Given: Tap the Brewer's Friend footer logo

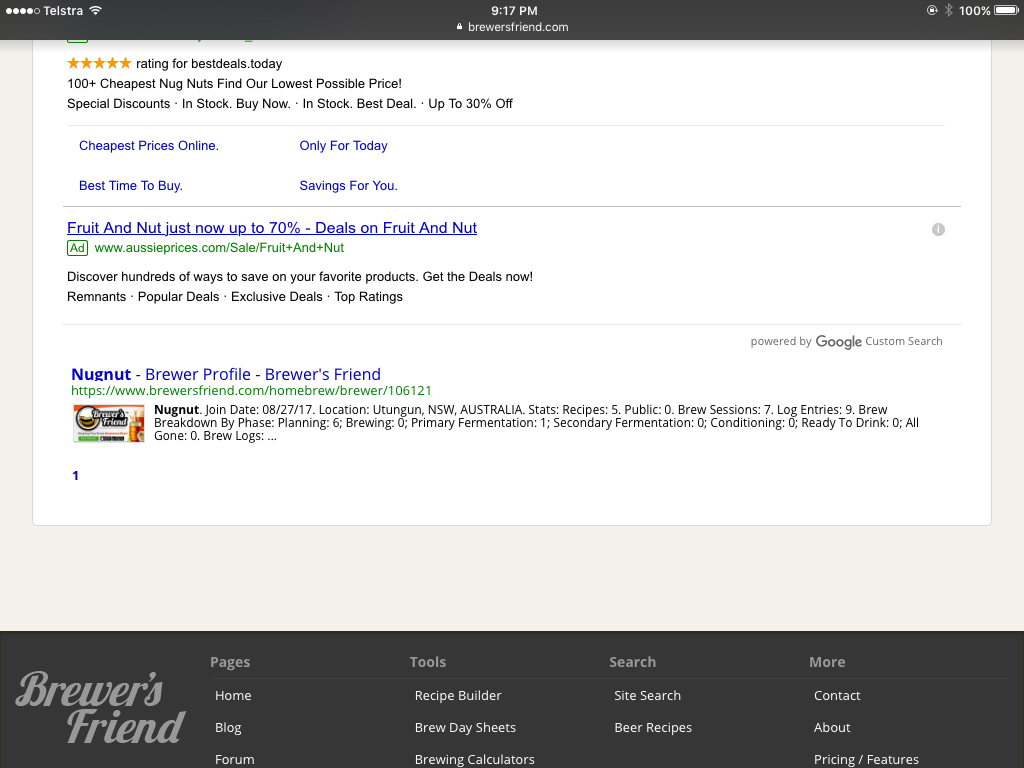Looking at the screenshot, I should 101,709.
